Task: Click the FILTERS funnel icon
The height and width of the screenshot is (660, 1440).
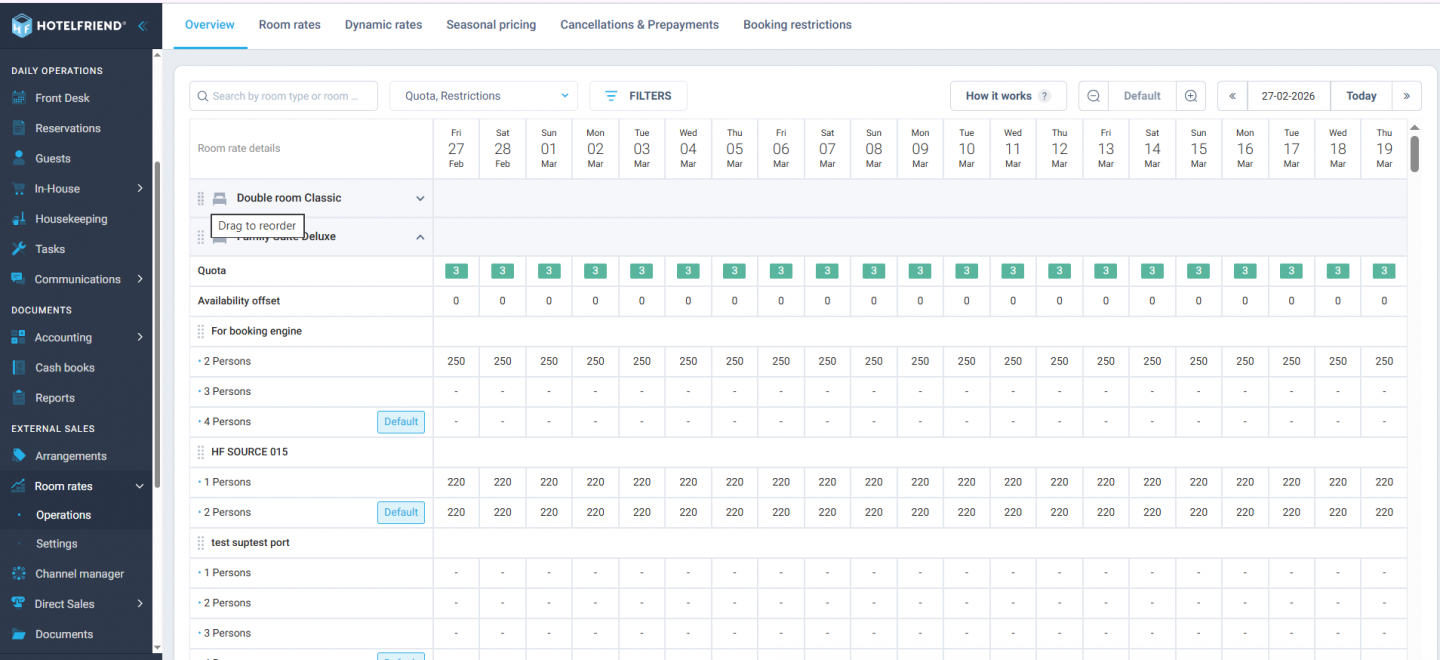Action: (x=611, y=95)
